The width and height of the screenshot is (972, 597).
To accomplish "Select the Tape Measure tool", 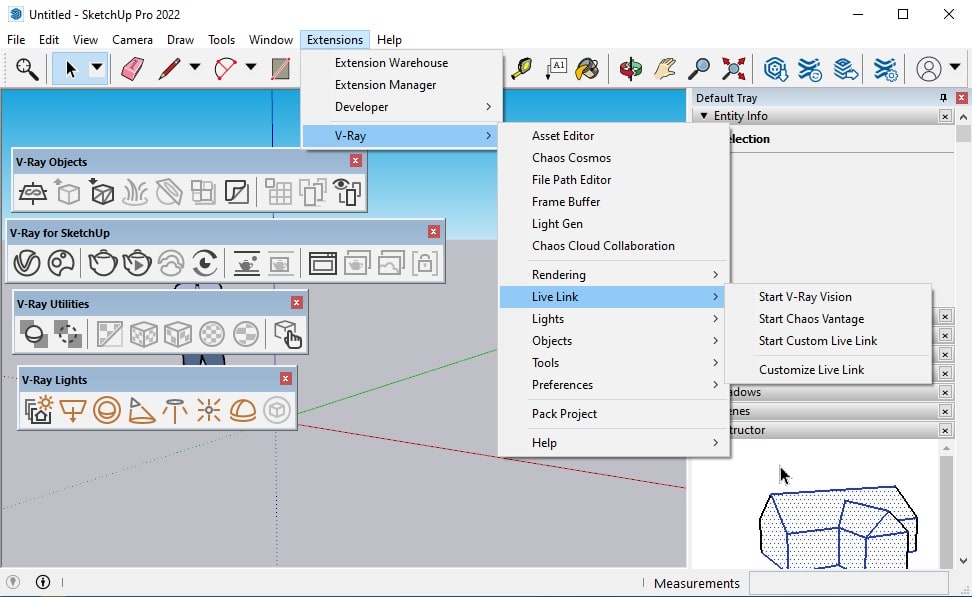I will point(521,68).
